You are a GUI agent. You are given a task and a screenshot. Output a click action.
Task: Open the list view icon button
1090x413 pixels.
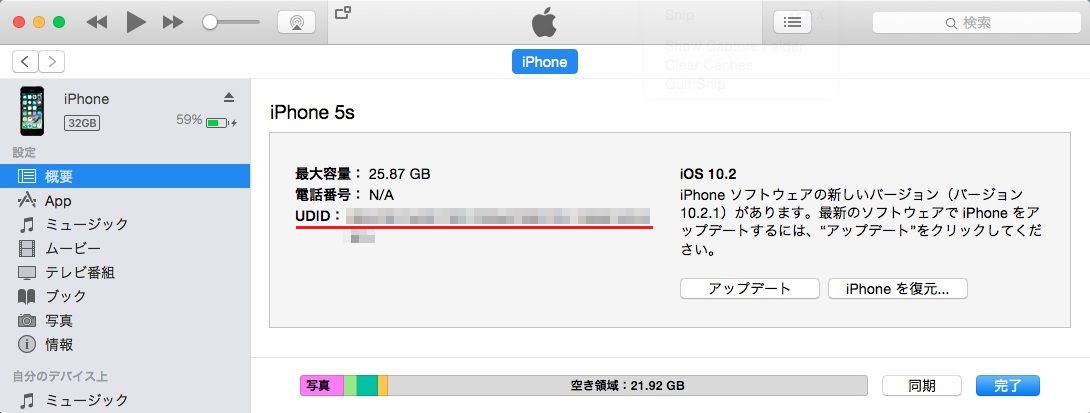[x=792, y=22]
